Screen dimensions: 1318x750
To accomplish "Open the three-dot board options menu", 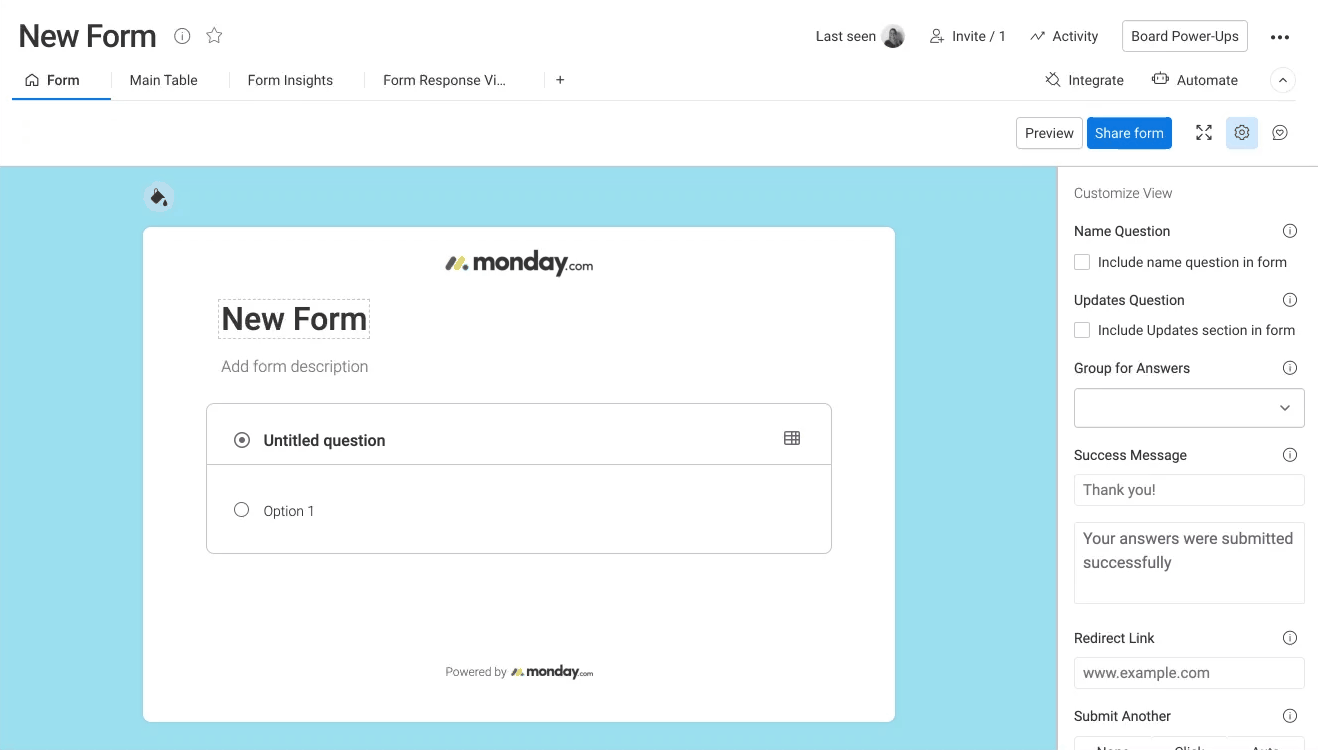I will click(x=1280, y=37).
